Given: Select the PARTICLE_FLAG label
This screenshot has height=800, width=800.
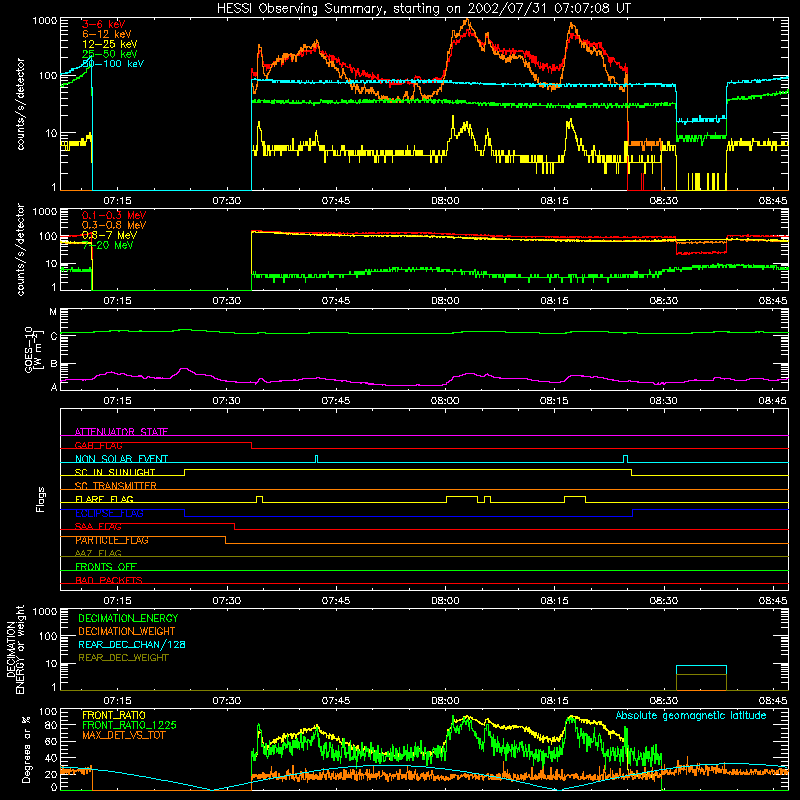Looking at the screenshot, I should tap(112, 540).
